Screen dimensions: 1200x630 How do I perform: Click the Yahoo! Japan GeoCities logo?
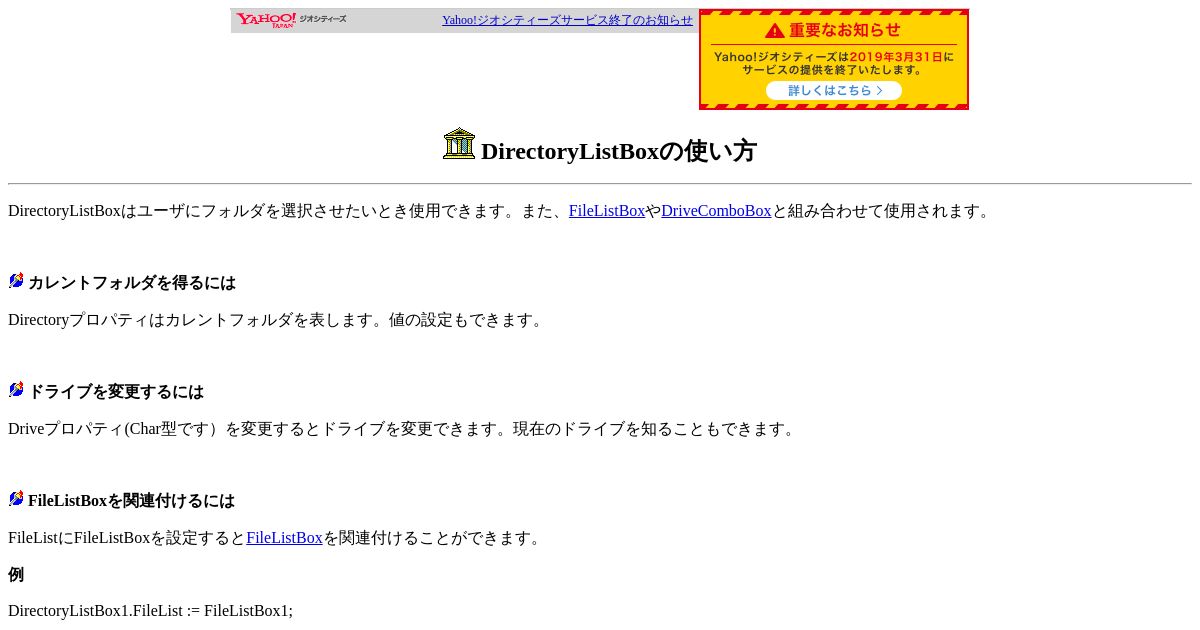point(291,20)
